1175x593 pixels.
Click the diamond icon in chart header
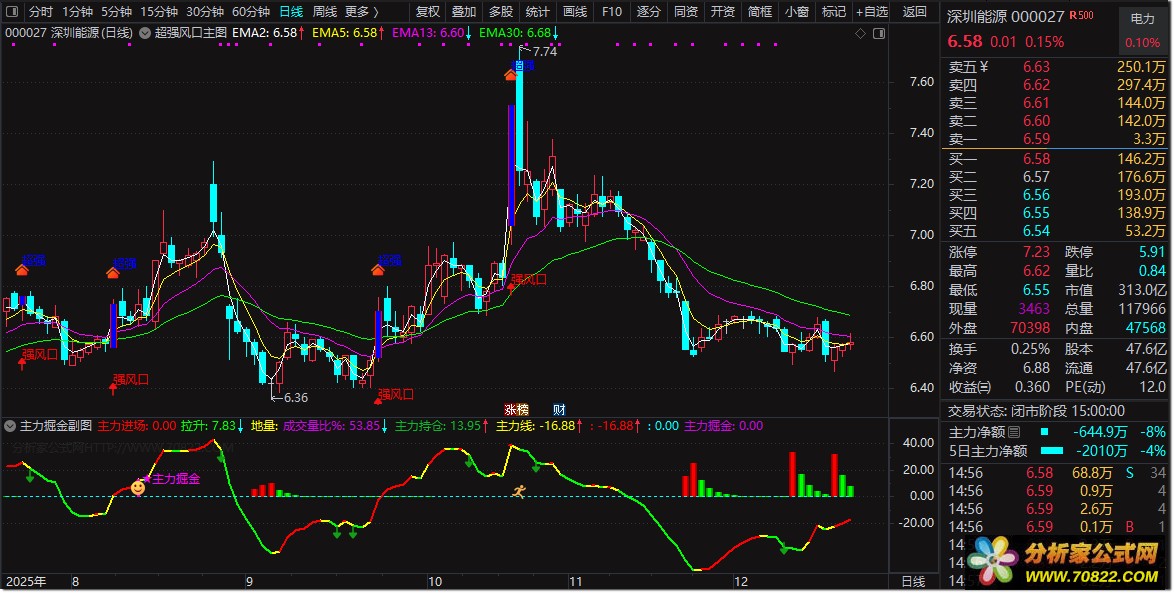[x=860, y=33]
